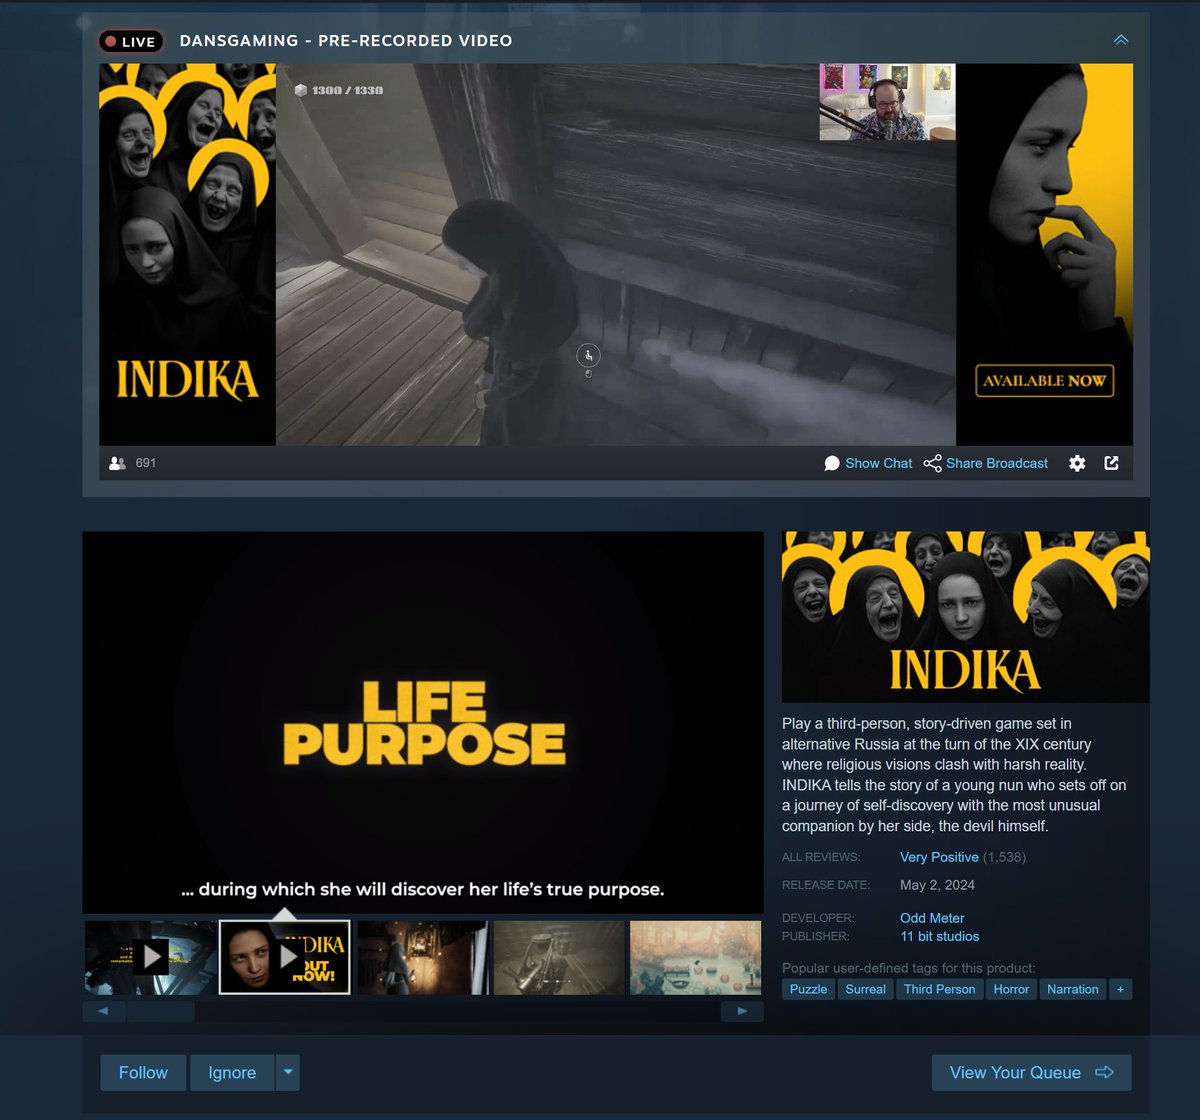The width and height of the screenshot is (1200, 1120).
Task: Click the DANSGAMING - PRE-RECORDED VIDEO title
Action: pyautogui.click(x=346, y=41)
